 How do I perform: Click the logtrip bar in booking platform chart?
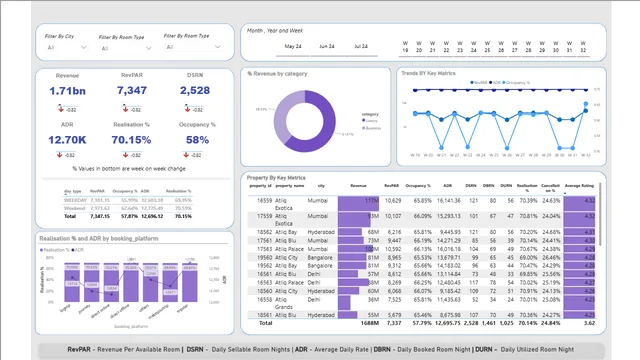click(x=72, y=282)
